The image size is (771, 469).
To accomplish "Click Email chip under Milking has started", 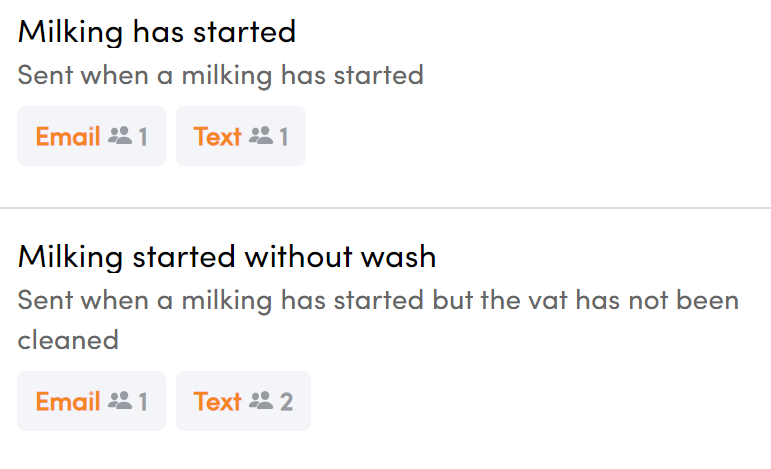I will [91, 136].
